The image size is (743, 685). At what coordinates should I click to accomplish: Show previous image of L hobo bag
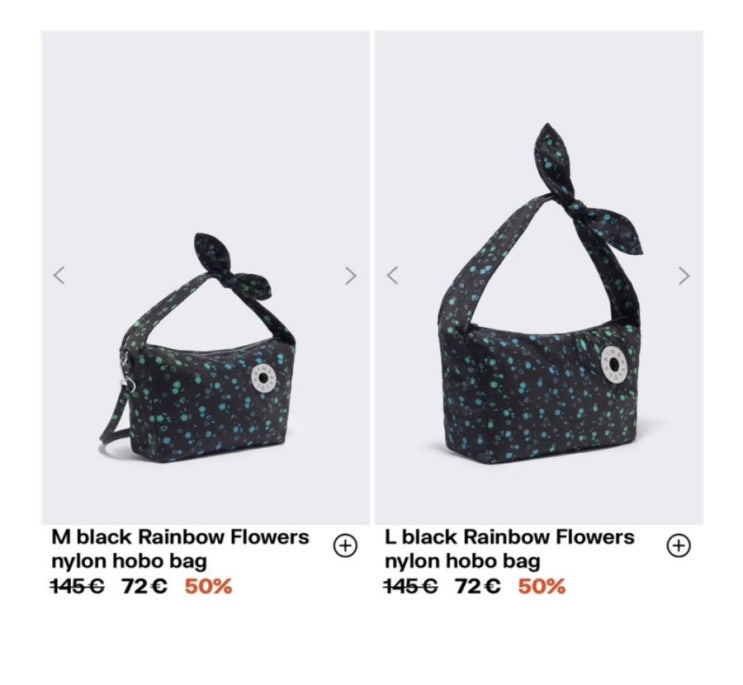click(392, 275)
